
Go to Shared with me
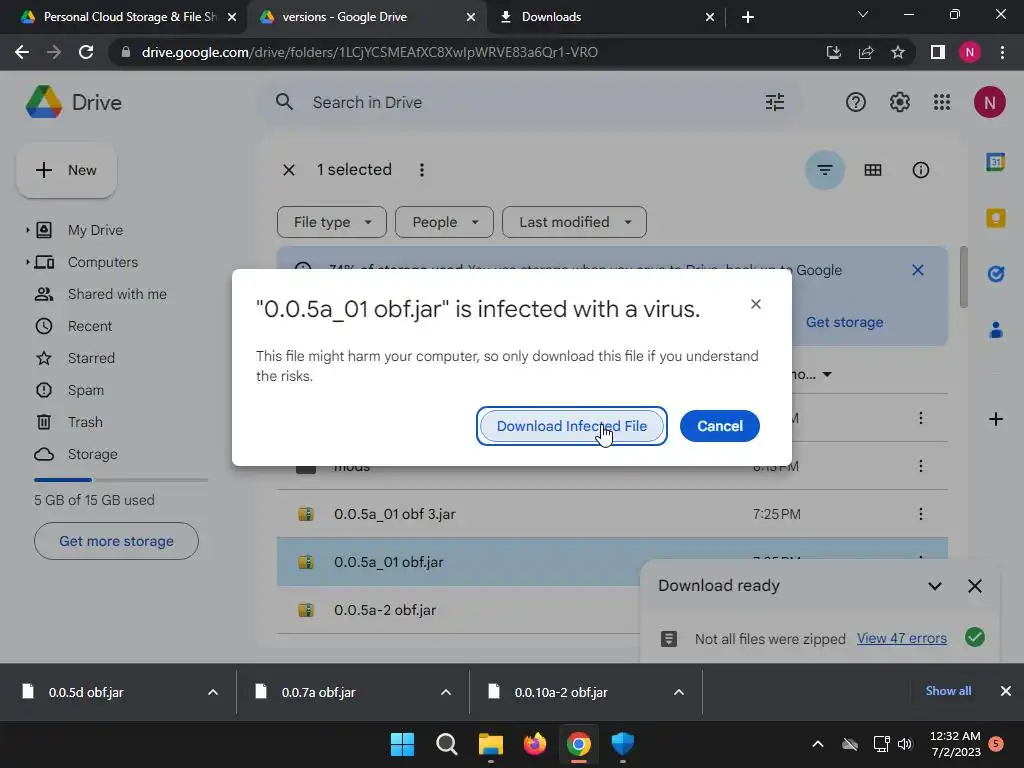[x=117, y=294]
